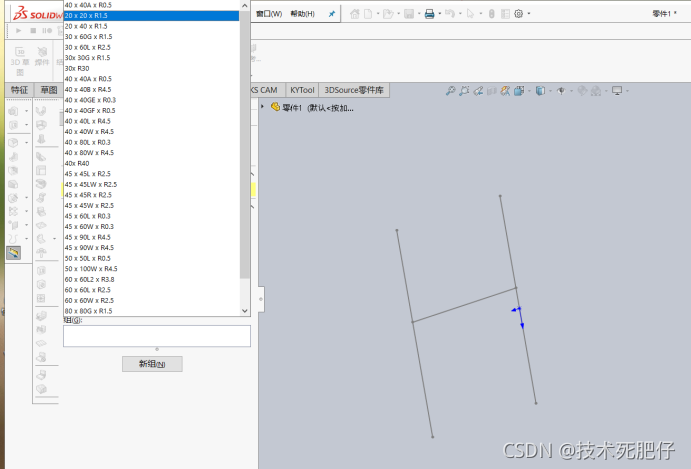Click the 组(G) selection box
This screenshot has height=469, width=691.
tap(157, 336)
